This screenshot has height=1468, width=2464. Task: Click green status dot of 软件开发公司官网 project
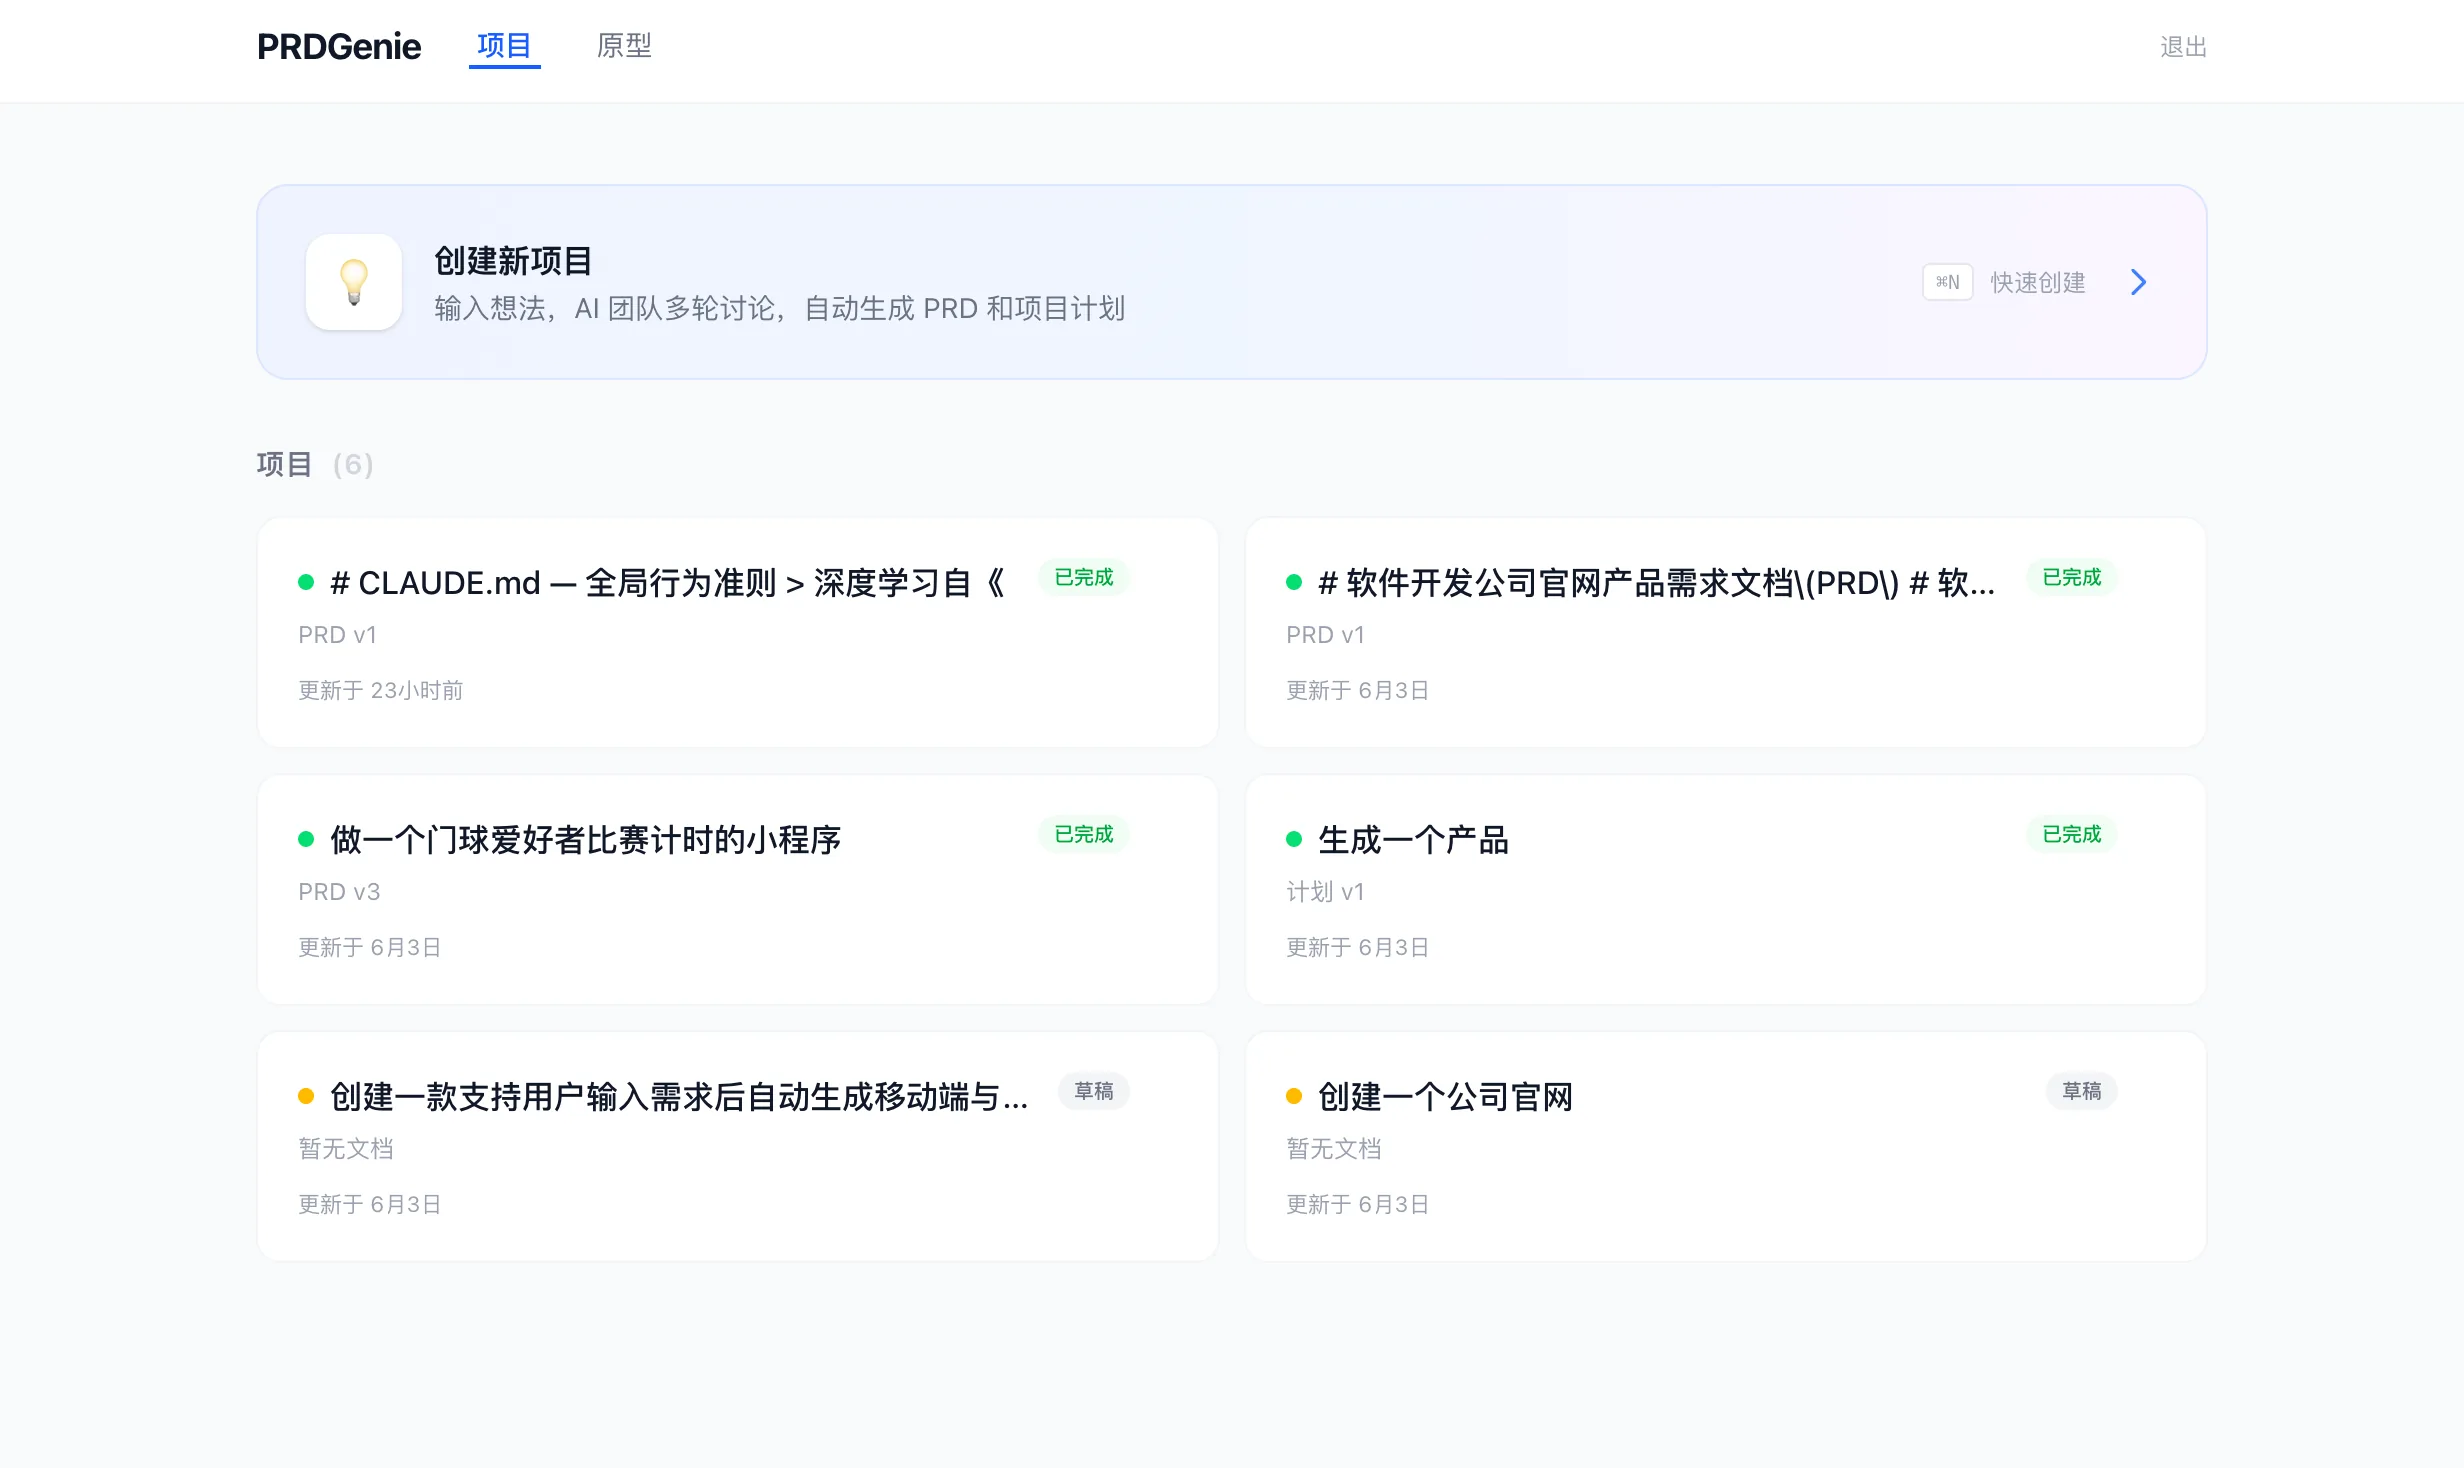tap(1294, 582)
